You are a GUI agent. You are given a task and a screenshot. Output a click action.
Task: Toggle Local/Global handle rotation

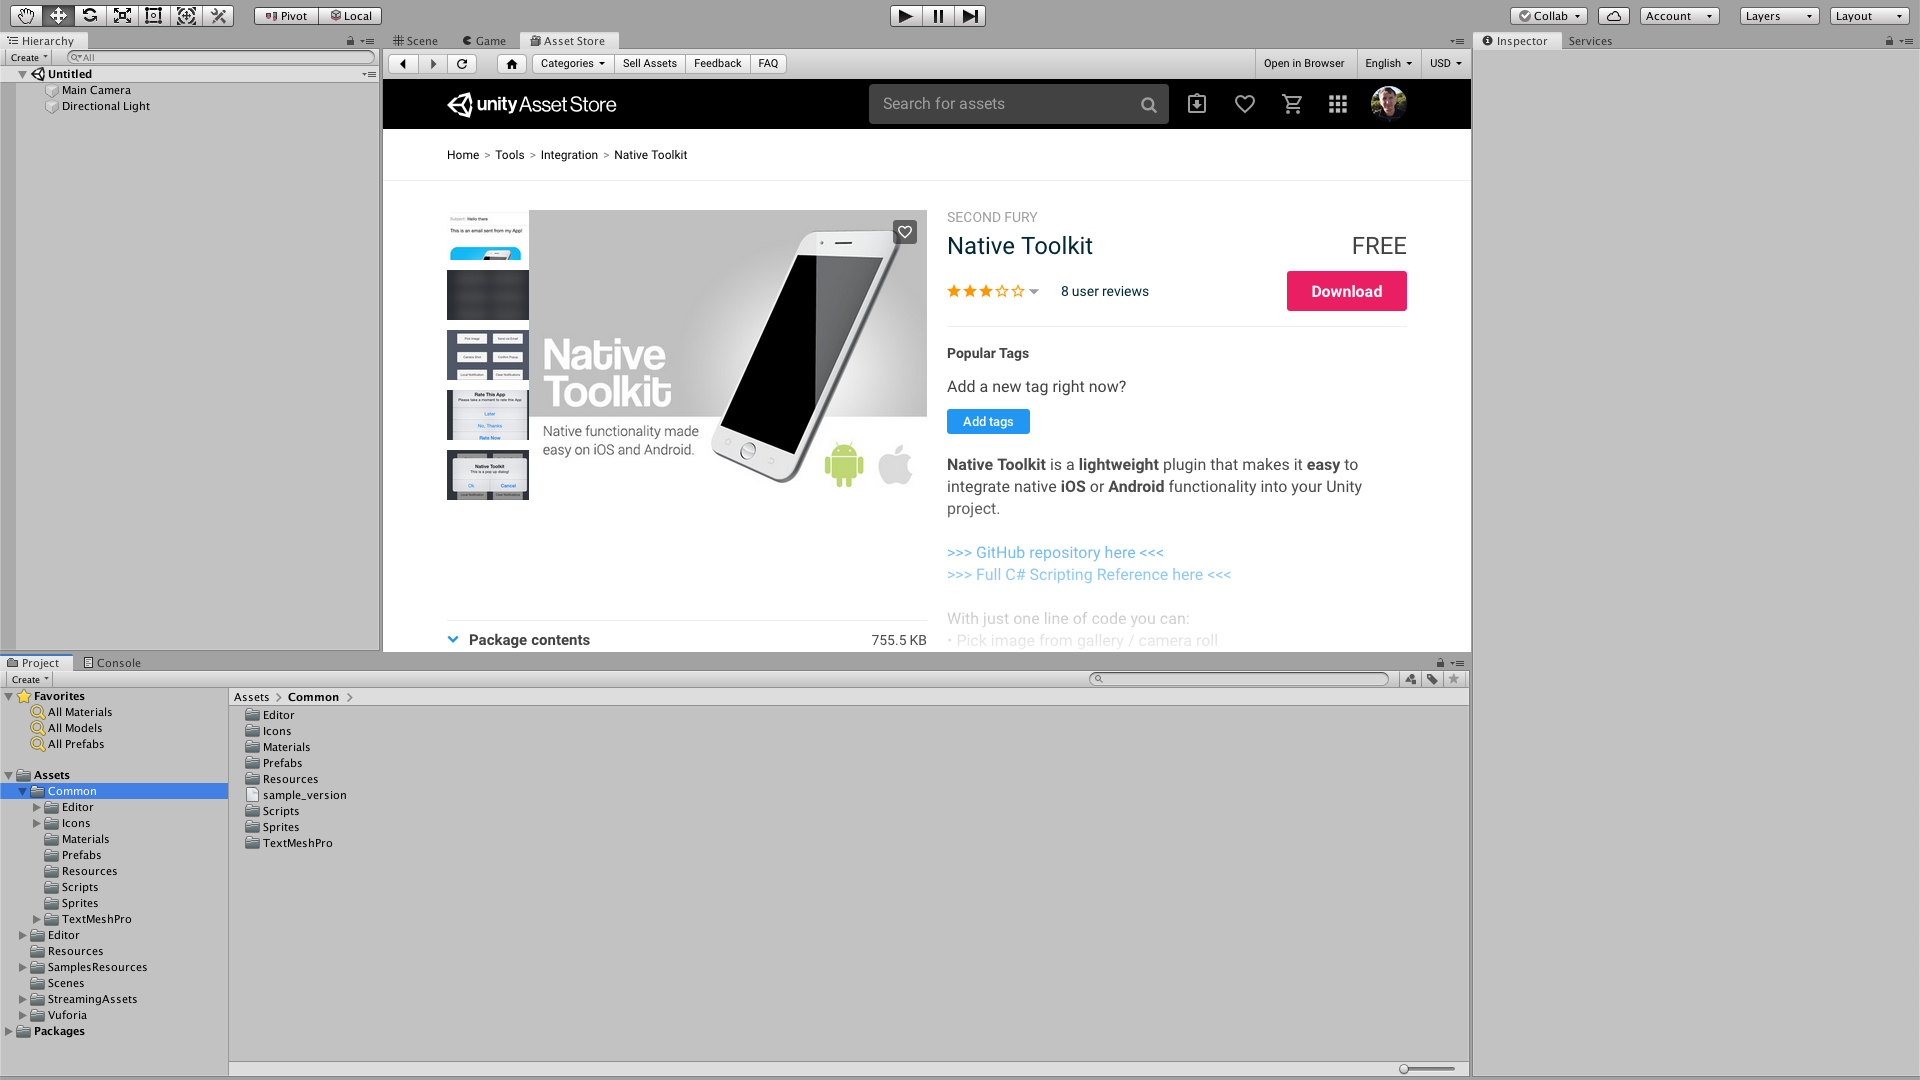click(351, 16)
